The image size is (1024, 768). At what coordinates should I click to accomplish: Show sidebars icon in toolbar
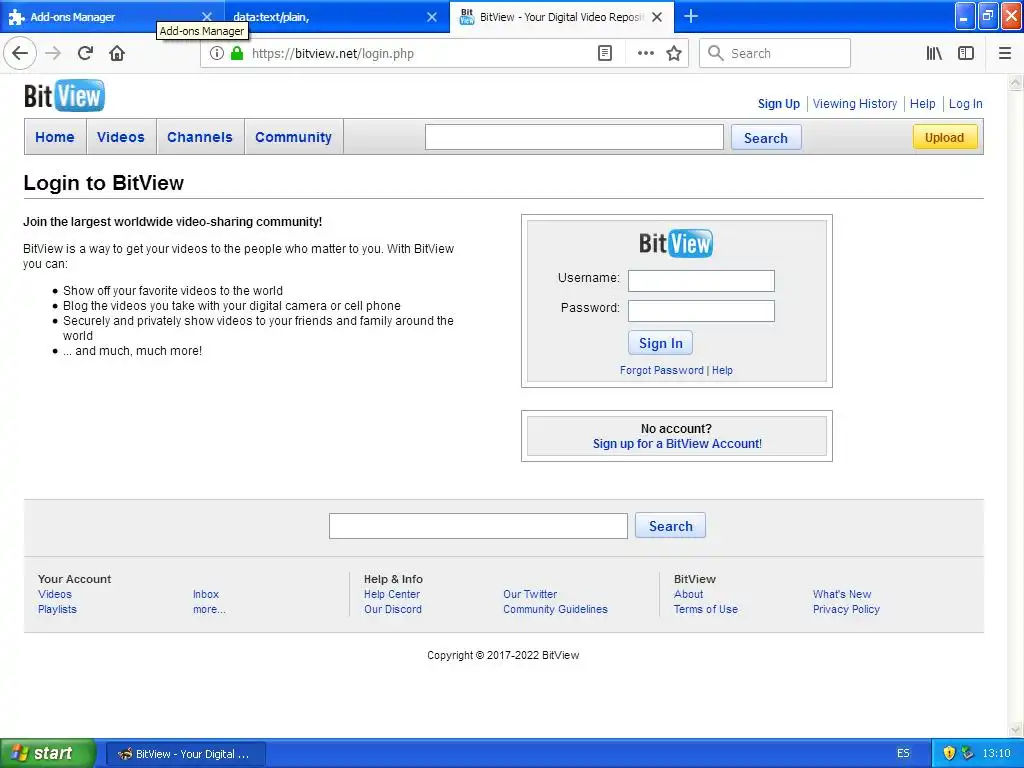966,54
